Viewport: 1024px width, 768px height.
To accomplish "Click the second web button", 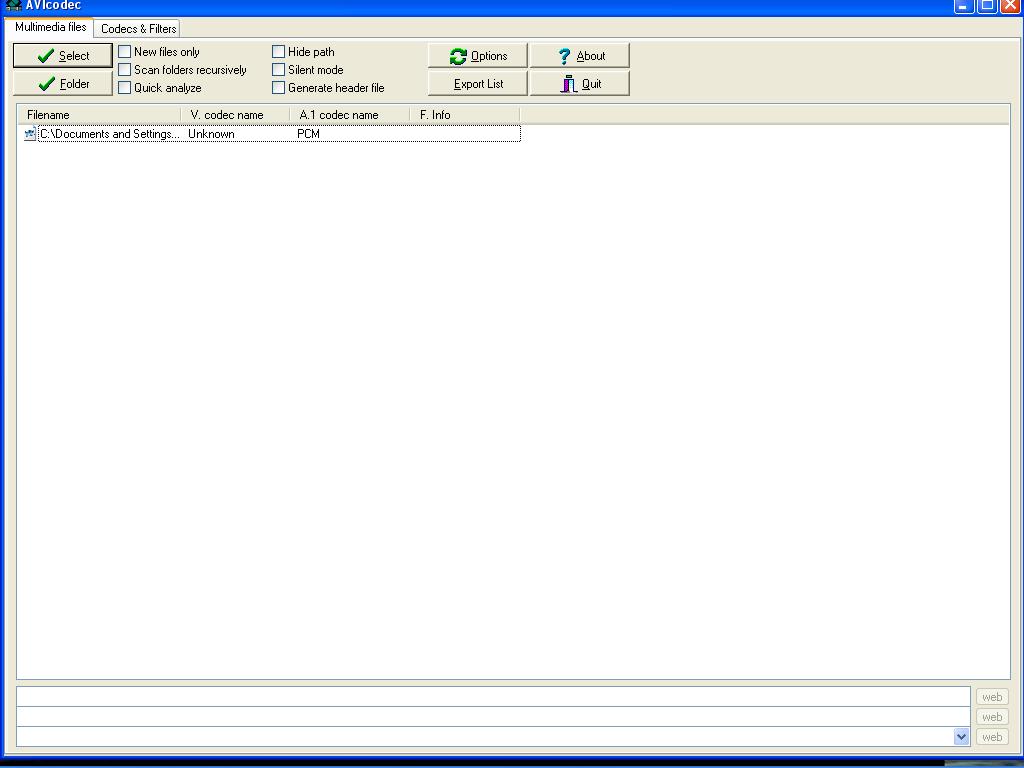I will pyautogui.click(x=992, y=717).
